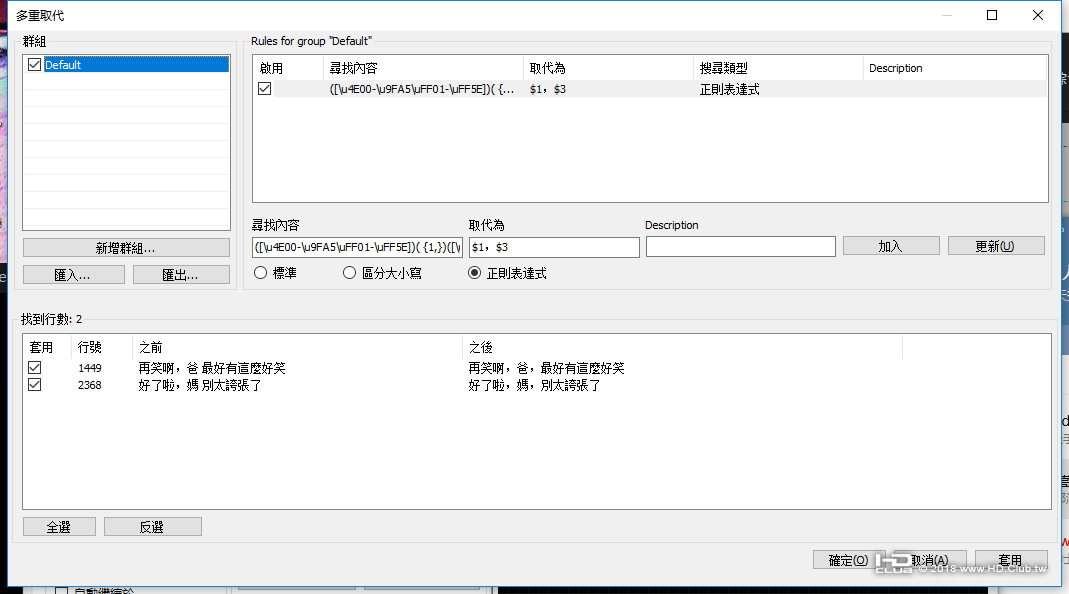Screen dimensions: 1069x594
Task: Click the 全選 select all button
Action: click(59, 526)
